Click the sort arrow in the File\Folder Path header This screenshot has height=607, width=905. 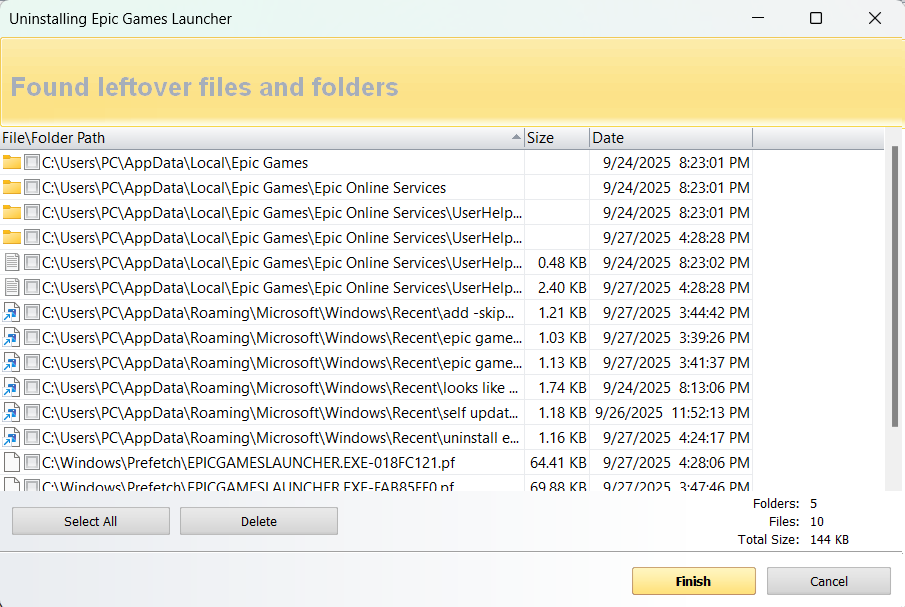[x=516, y=138]
